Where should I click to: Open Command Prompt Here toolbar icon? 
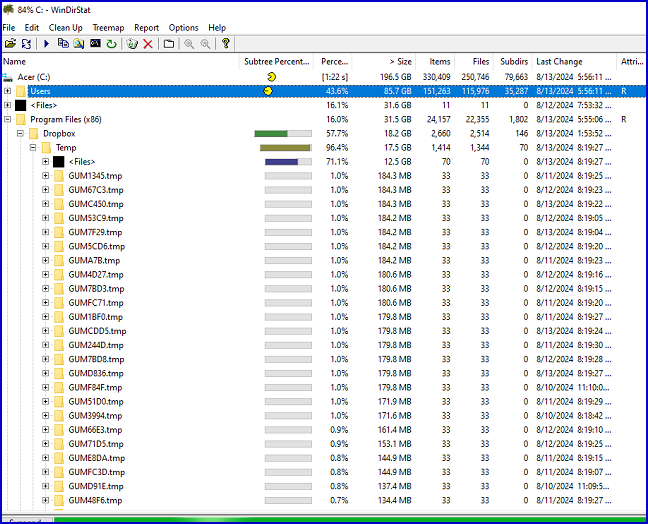(95, 44)
